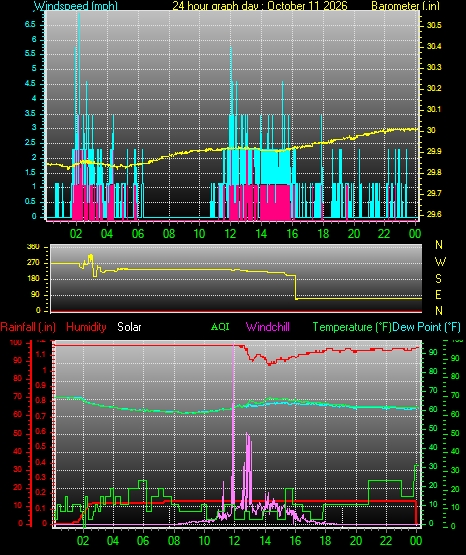Click the 24 hour graph day date title
This screenshot has height=555, width=466.
point(260,6)
